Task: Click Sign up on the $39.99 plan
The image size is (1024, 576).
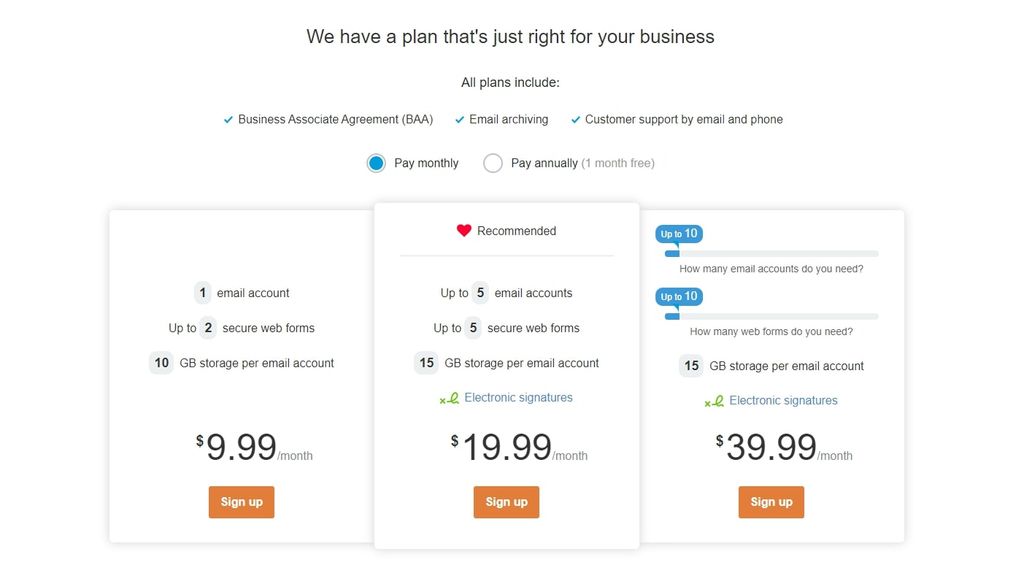Action: coord(771,502)
